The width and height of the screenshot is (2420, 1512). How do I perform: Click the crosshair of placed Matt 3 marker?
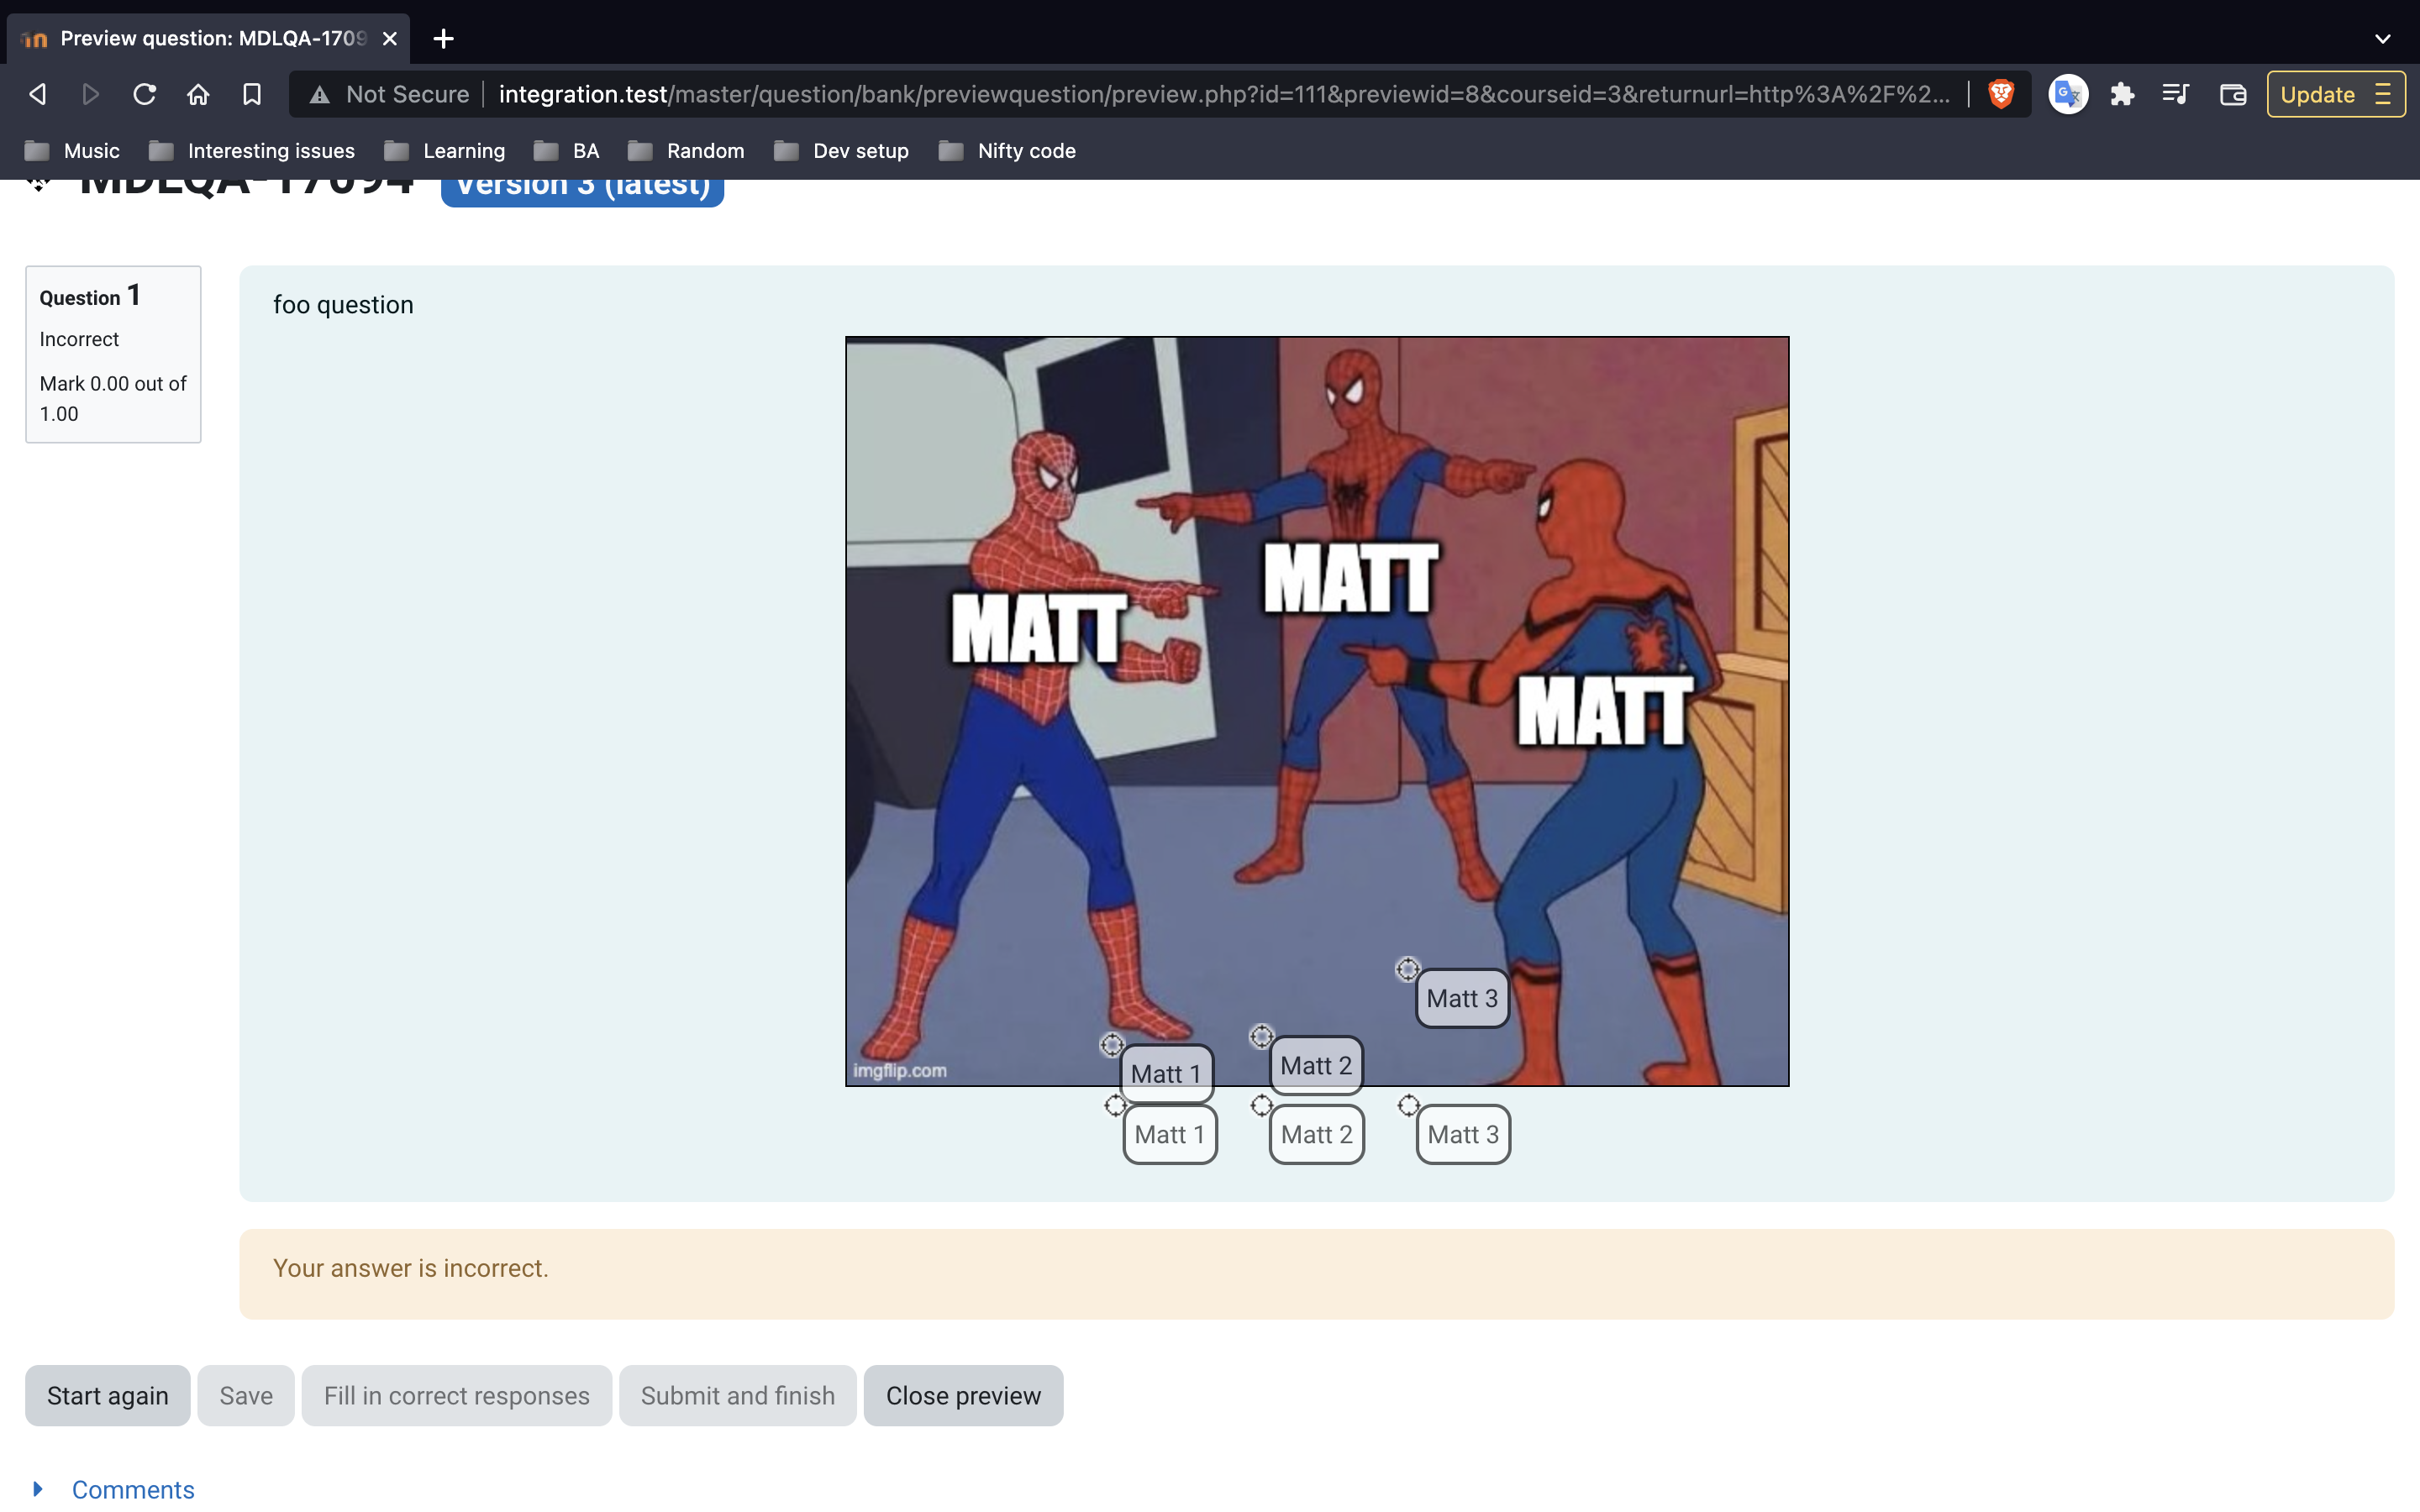click(x=1408, y=969)
